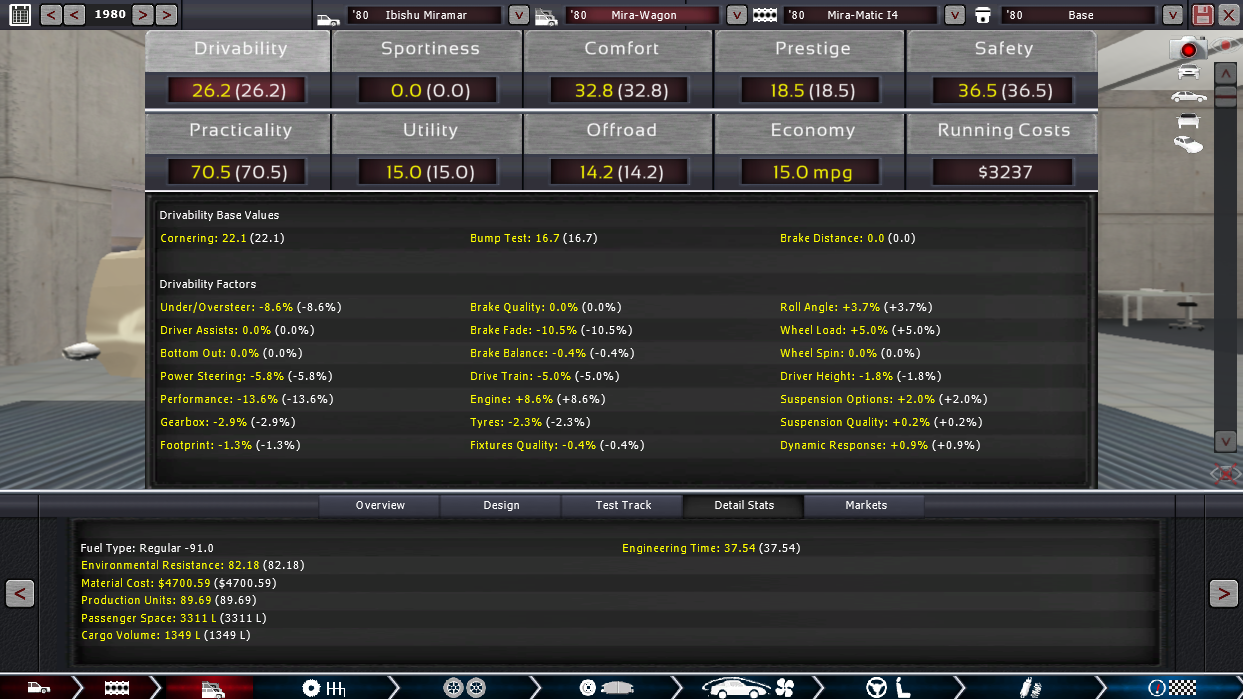Click the Engineering Time: 37.54 entry

click(711, 548)
